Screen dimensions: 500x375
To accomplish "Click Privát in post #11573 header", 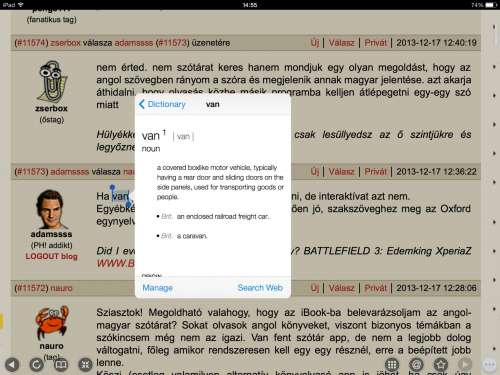I will [375, 172].
